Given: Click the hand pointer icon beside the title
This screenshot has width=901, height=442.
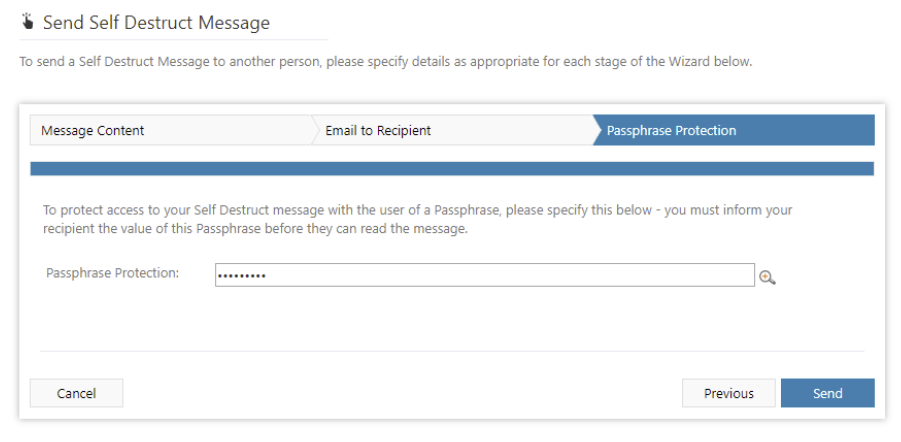Looking at the screenshot, I should click(27, 21).
